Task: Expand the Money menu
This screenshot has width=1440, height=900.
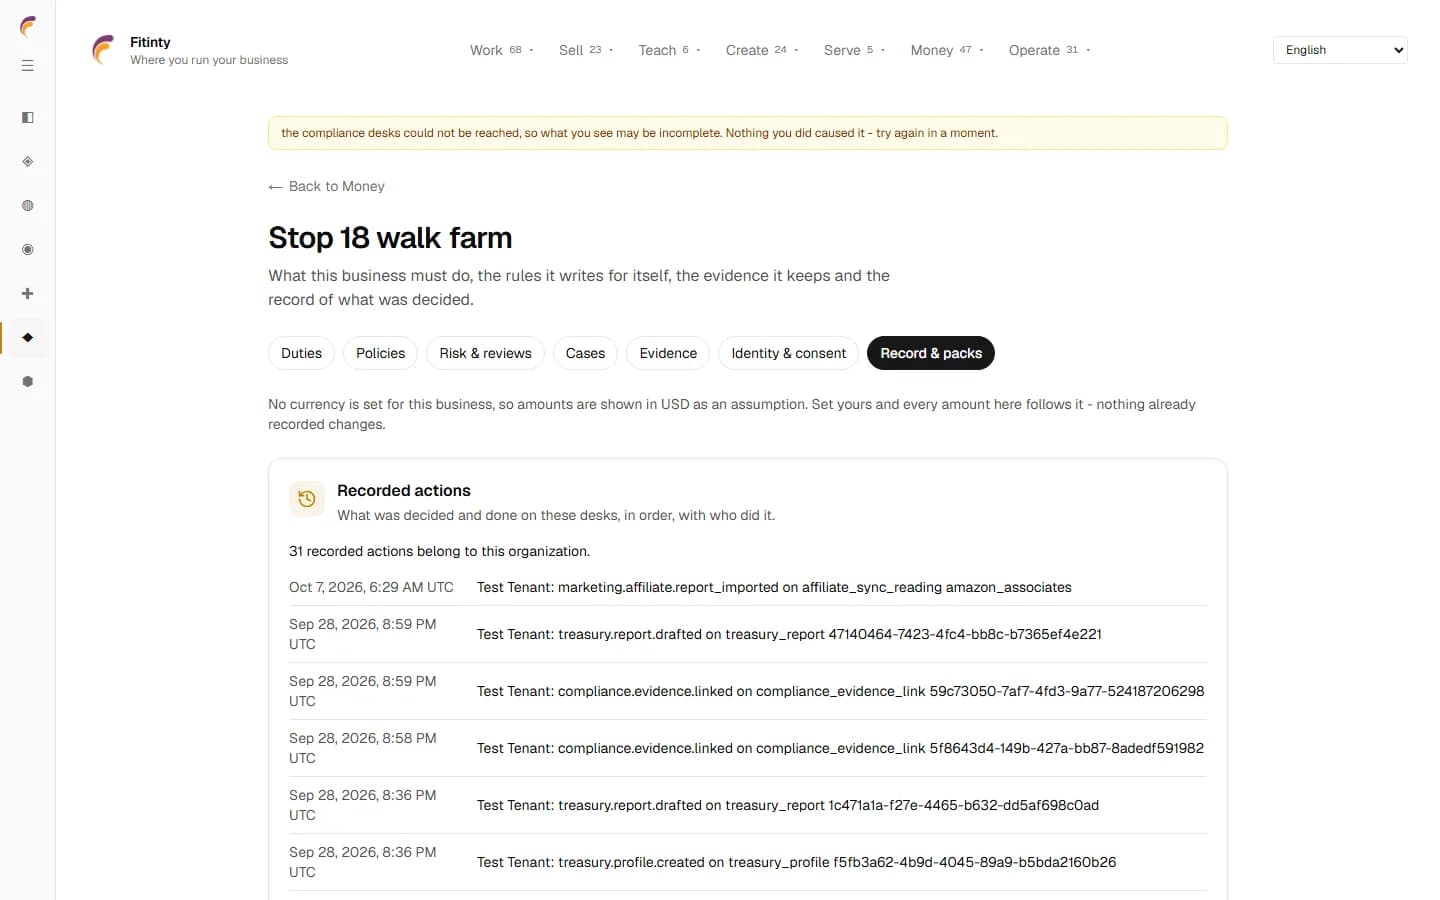Action: (947, 50)
